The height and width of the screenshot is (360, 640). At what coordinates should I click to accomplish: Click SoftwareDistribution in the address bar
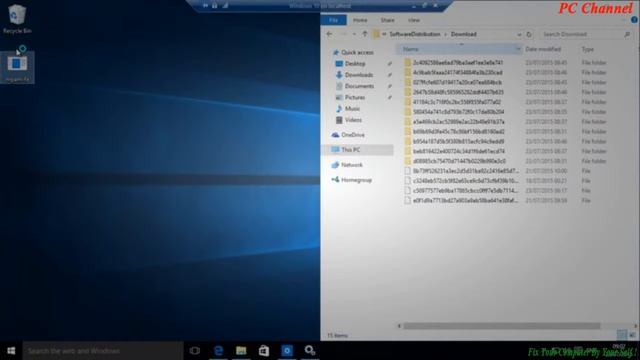(x=415, y=34)
